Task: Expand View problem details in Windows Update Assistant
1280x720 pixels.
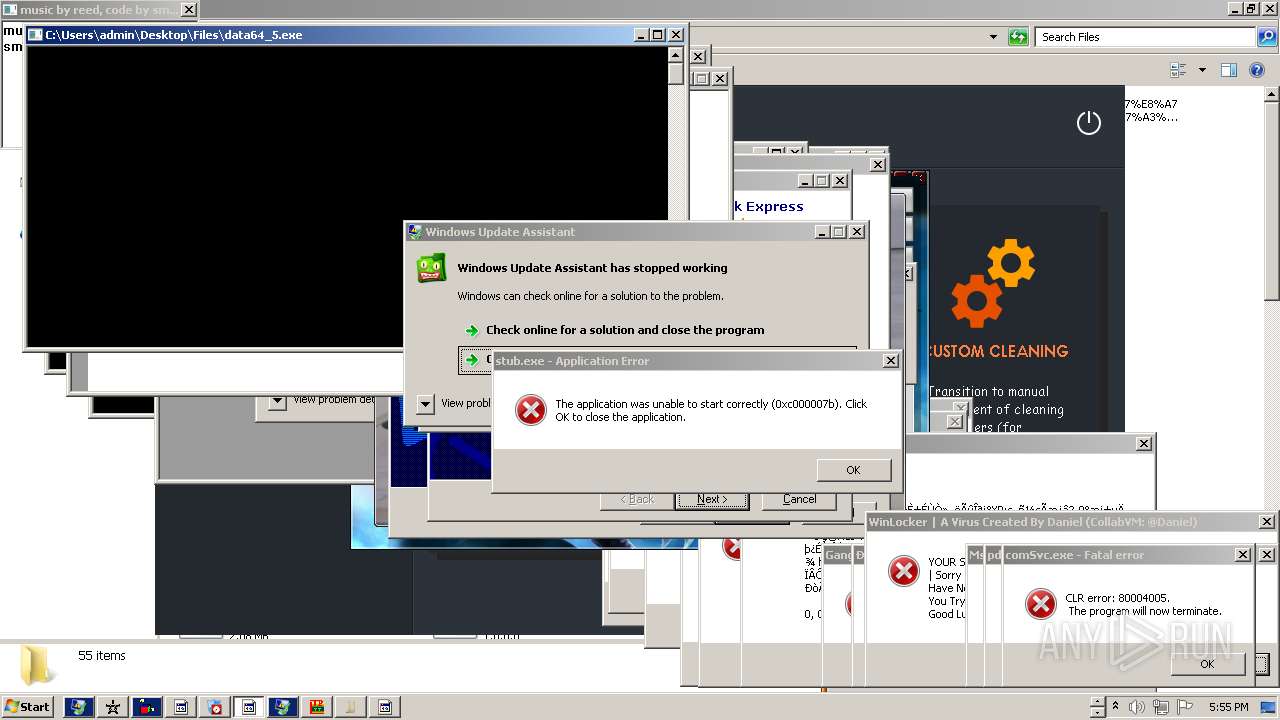Action: [426, 404]
